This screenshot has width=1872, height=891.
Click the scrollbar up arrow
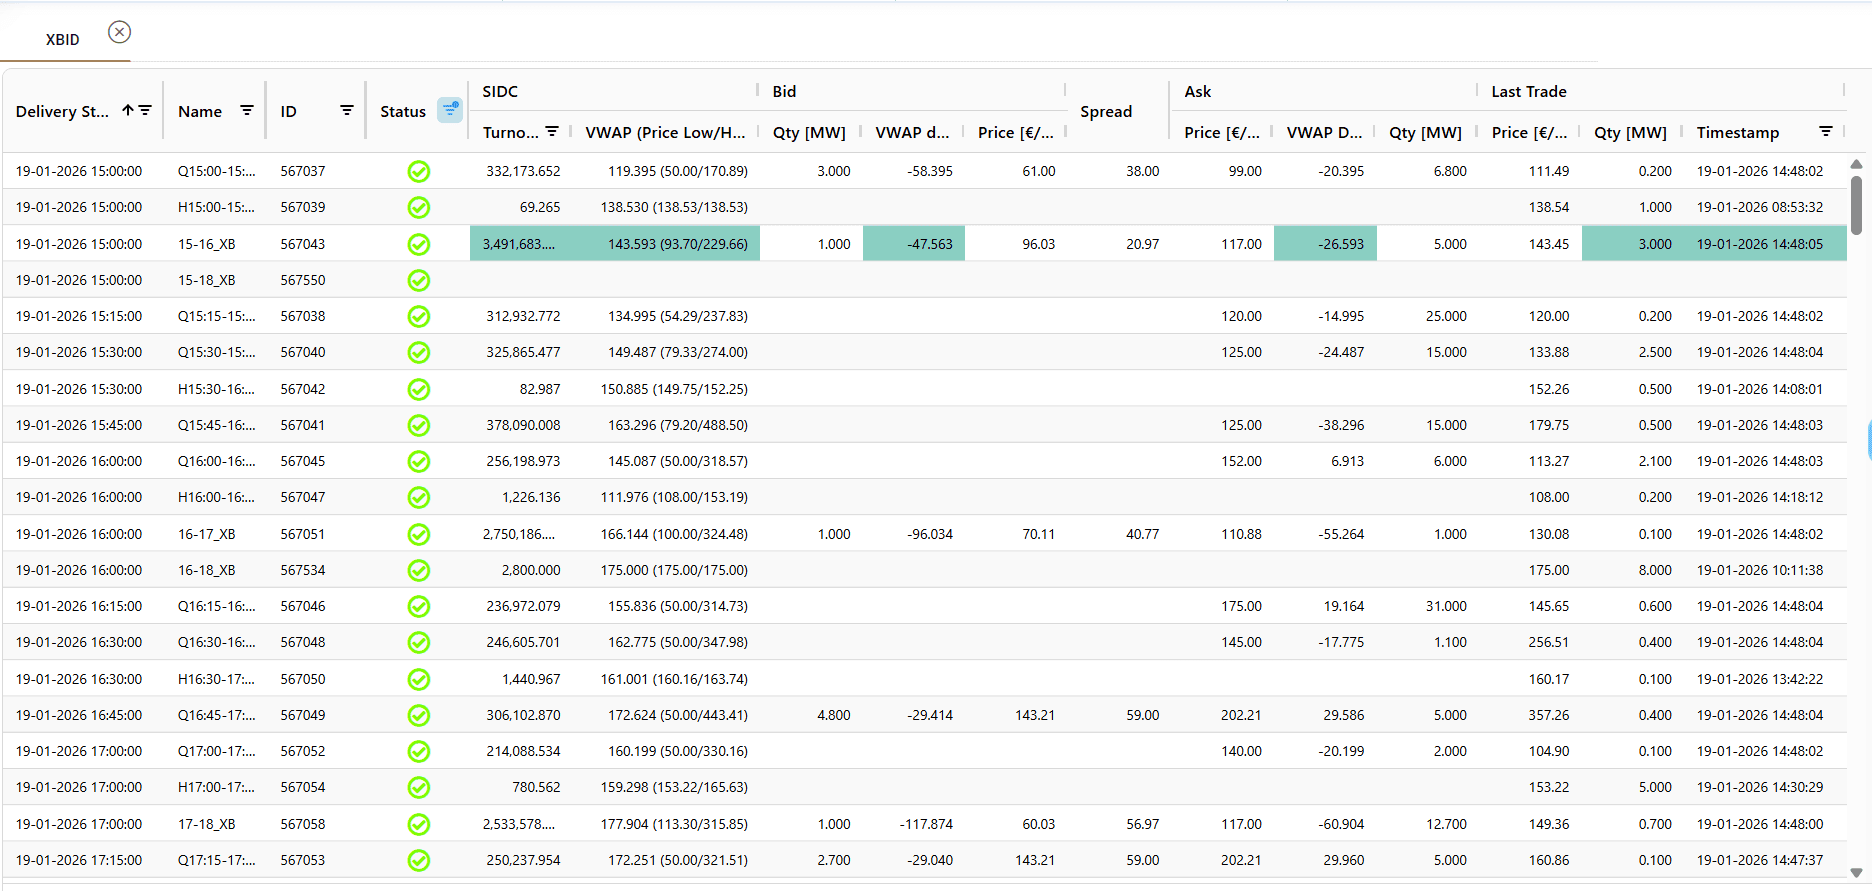pyautogui.click(x=1856, y=164)
